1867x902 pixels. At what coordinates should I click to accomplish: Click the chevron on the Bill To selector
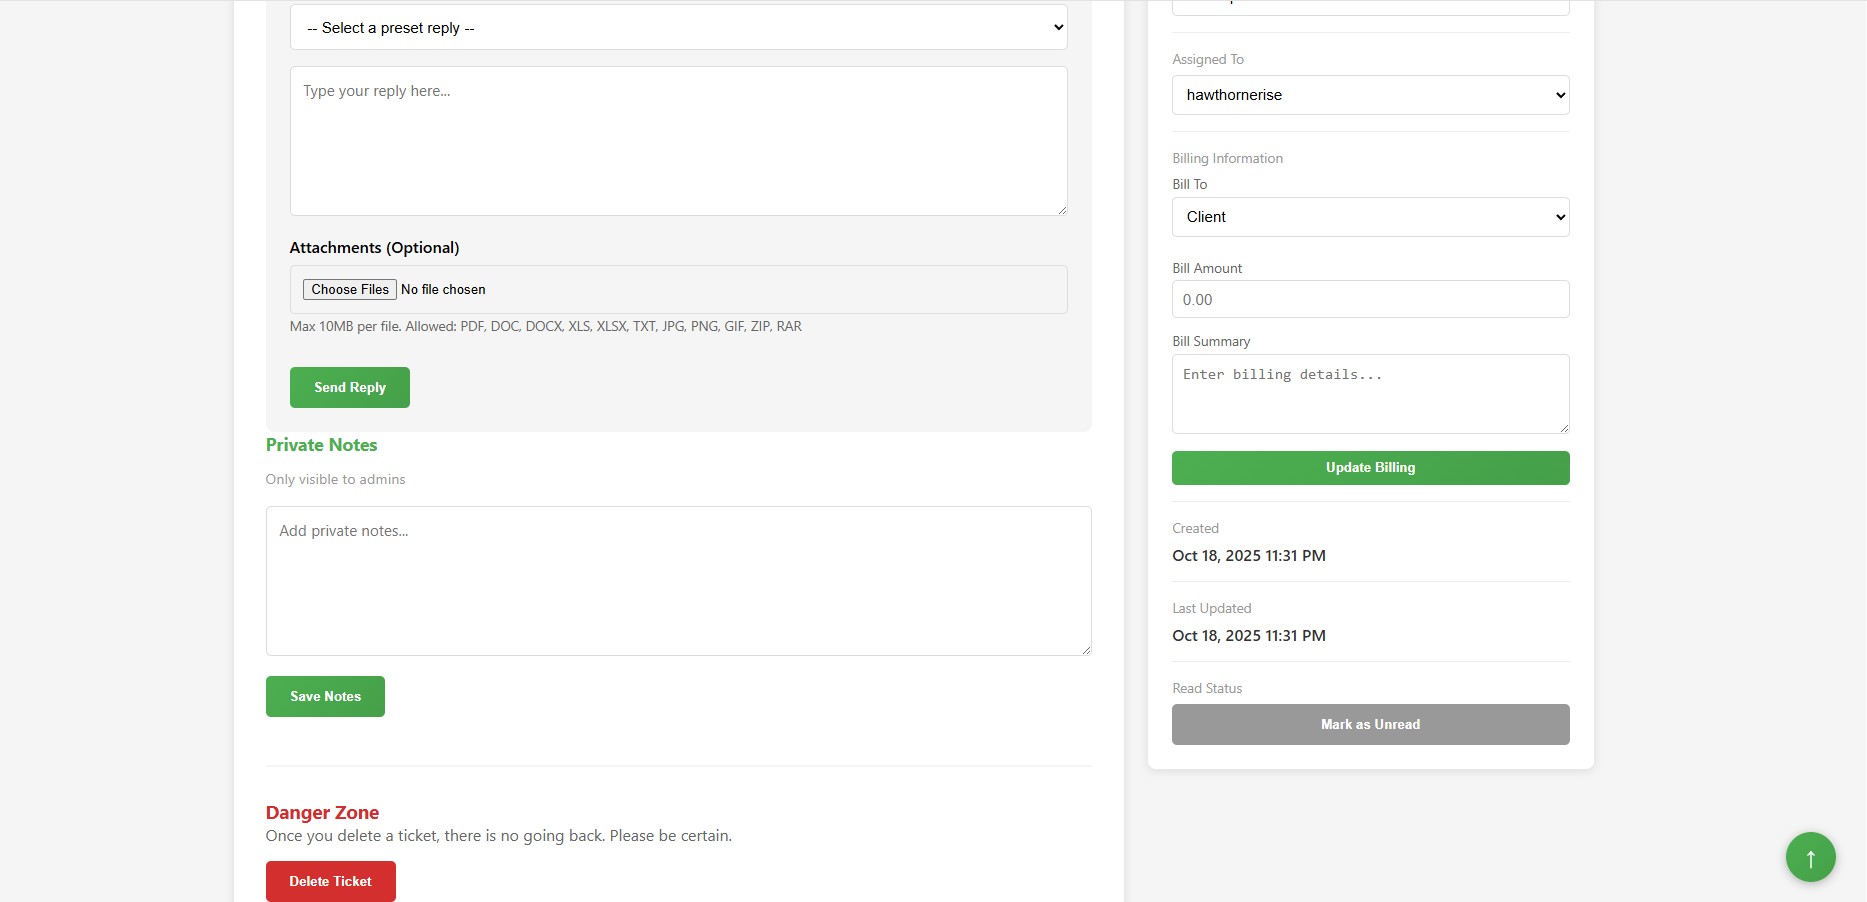click(1558, 217)
